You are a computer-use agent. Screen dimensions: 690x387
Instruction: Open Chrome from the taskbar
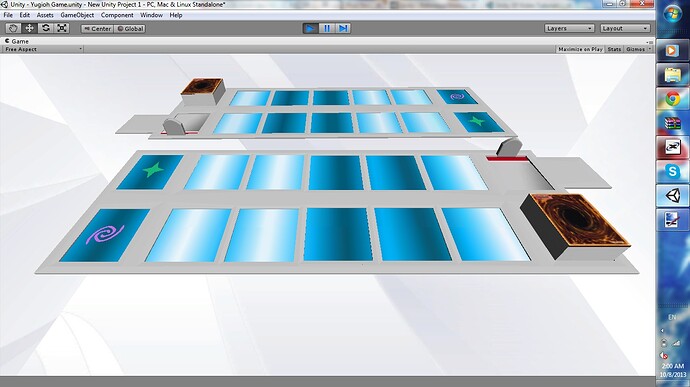(672, 100)
